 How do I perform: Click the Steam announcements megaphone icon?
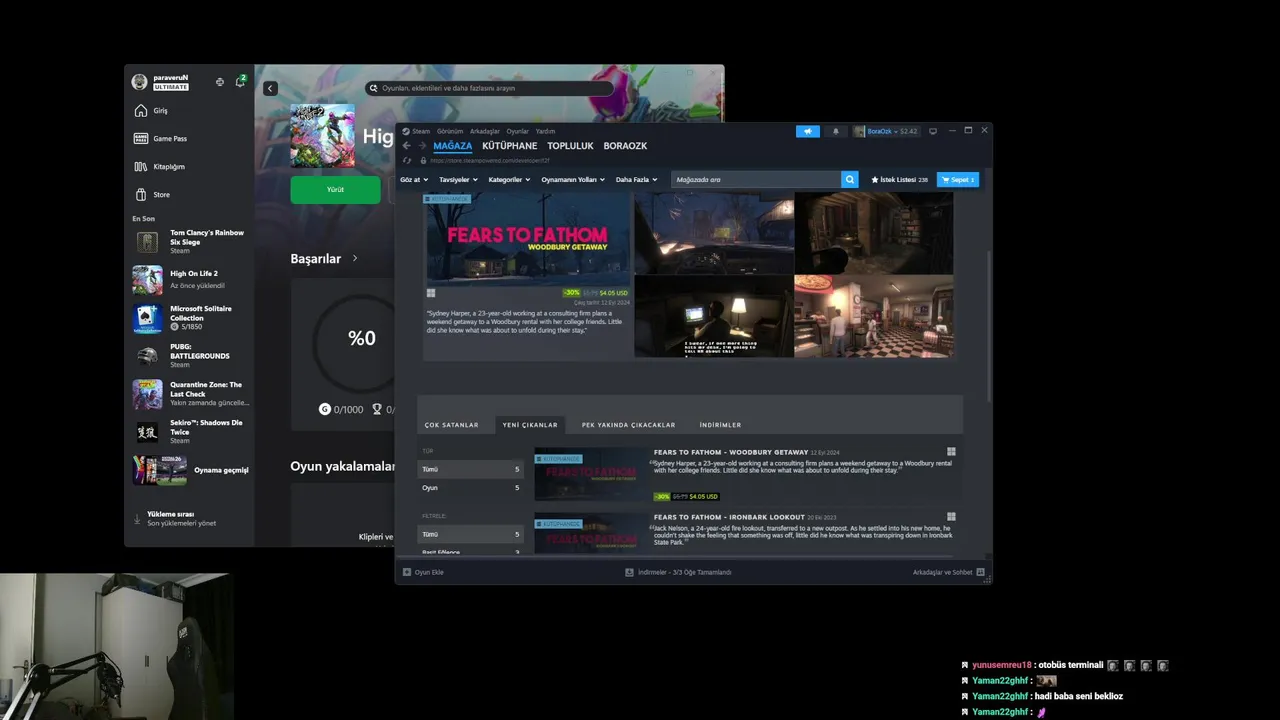[807, 131]
